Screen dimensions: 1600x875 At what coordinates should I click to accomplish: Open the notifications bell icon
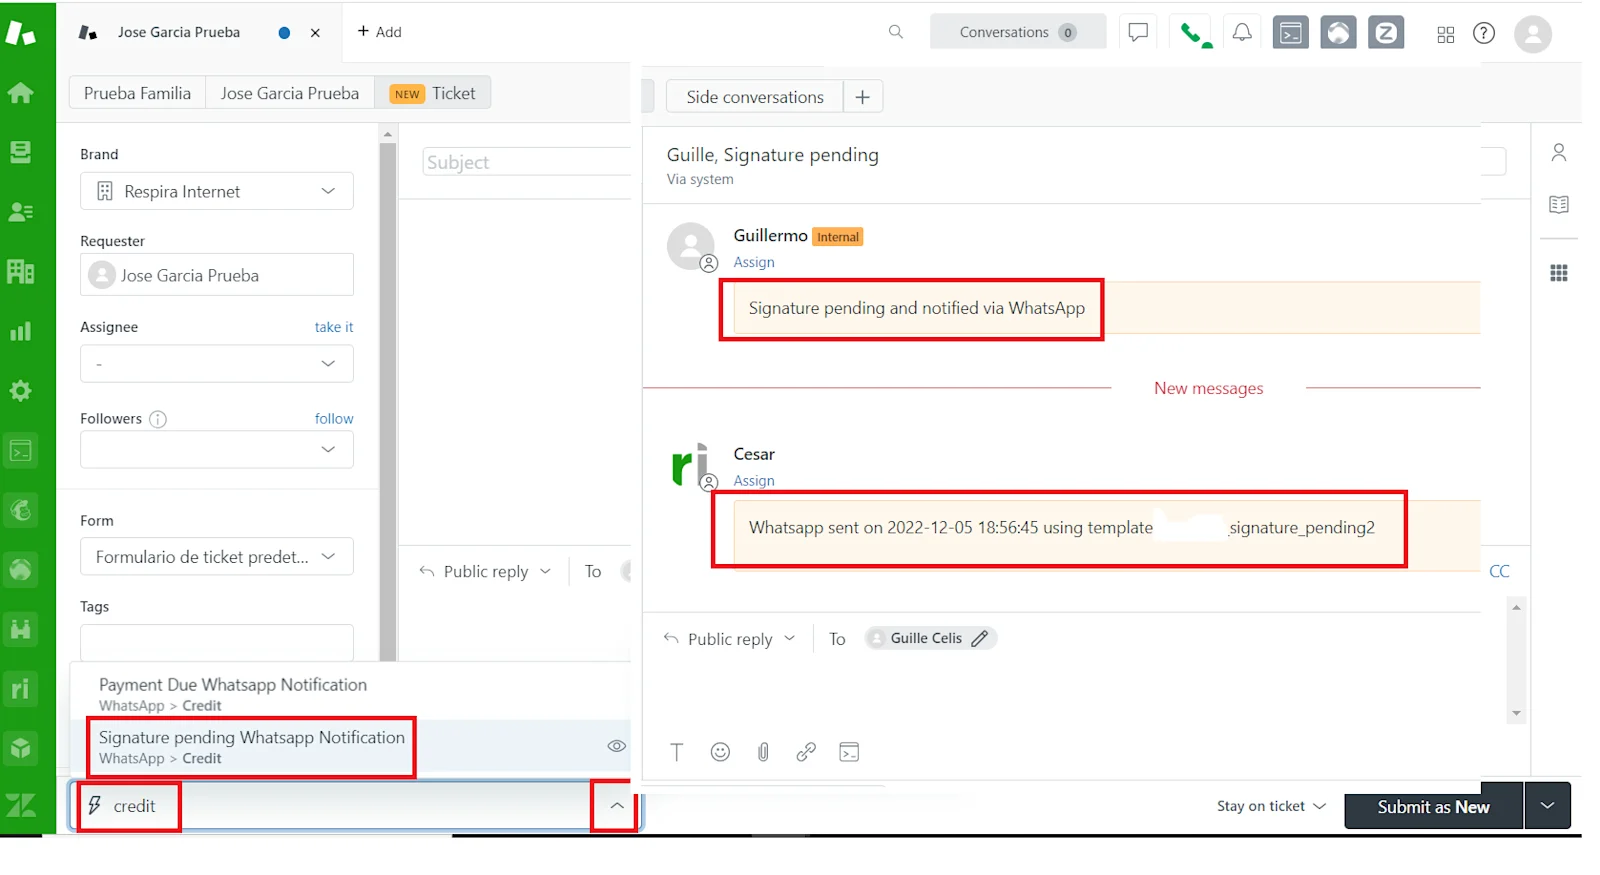tap(1242, 32)
